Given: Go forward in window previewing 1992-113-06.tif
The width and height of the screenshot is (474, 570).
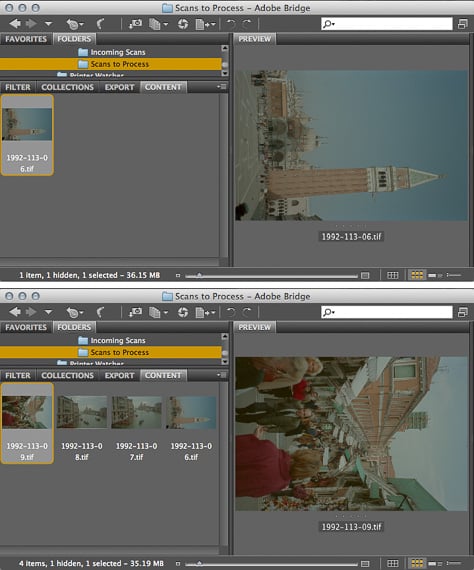Looking at the screenshot, I should click(x=32, y=24).
